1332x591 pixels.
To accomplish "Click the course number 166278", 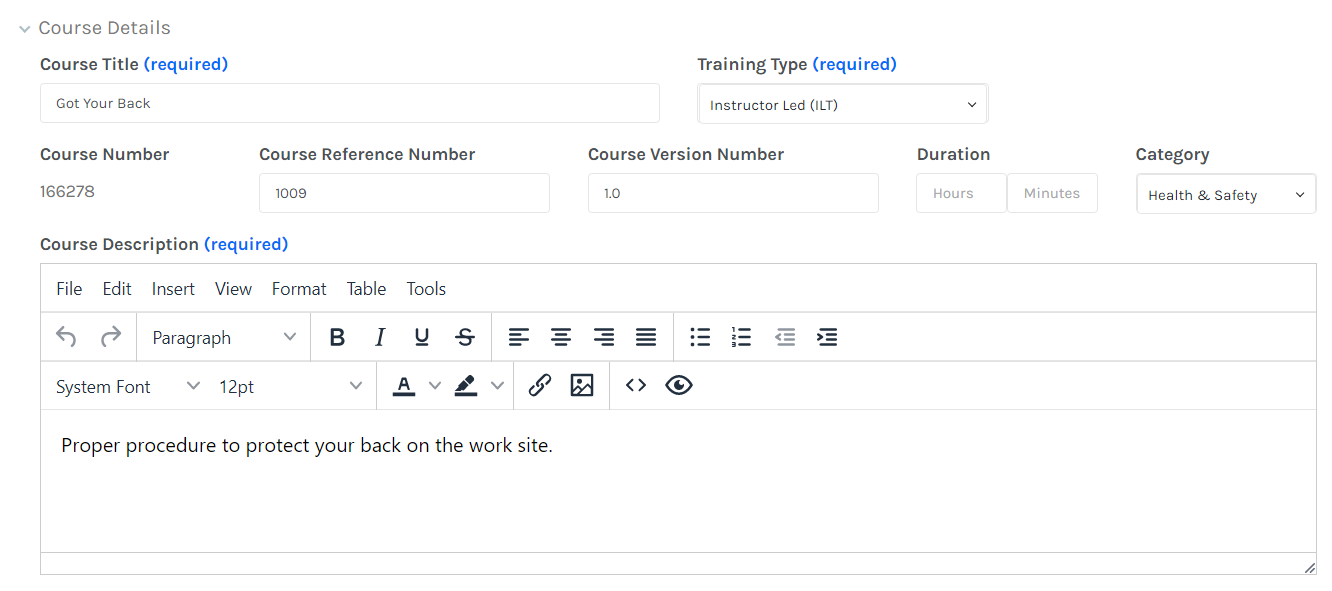I will [x=67, y=191].
